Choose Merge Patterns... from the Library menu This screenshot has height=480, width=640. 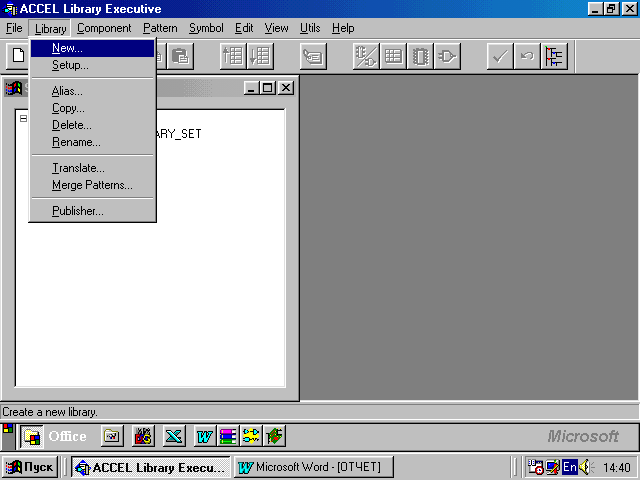point(93,185)
